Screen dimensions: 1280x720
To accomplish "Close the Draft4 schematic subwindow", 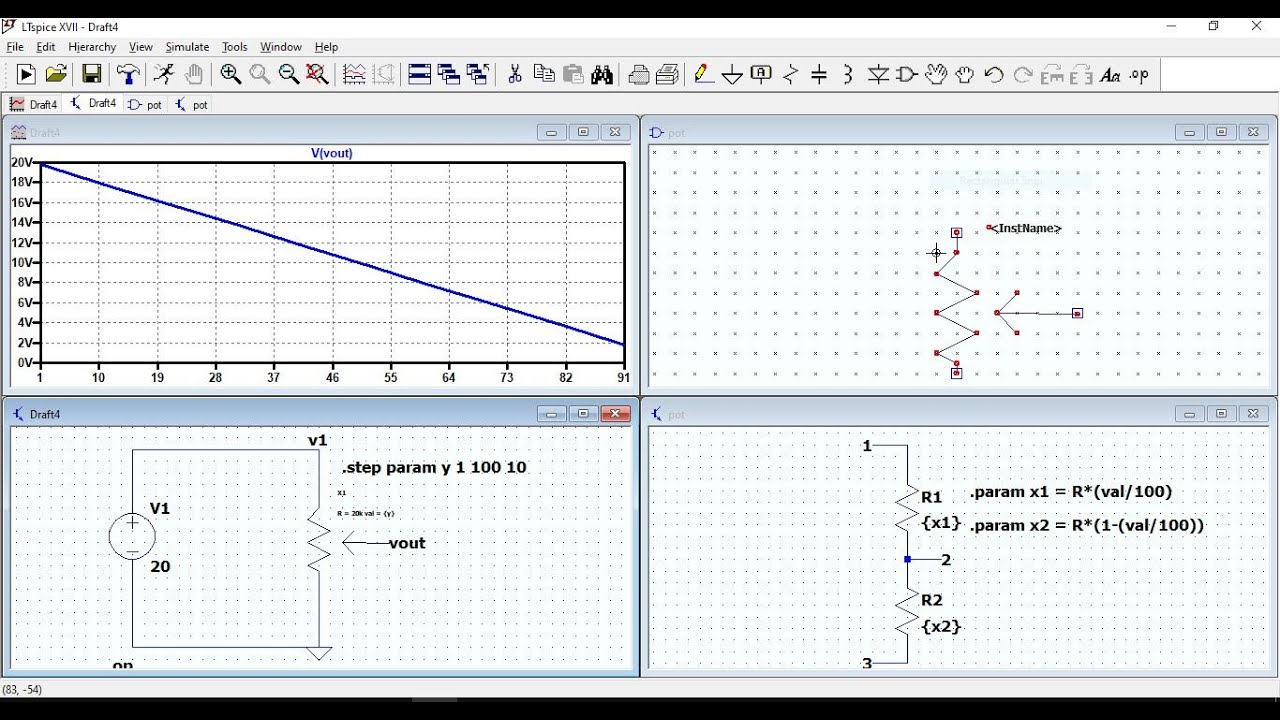I will click(x=616, y=413).
